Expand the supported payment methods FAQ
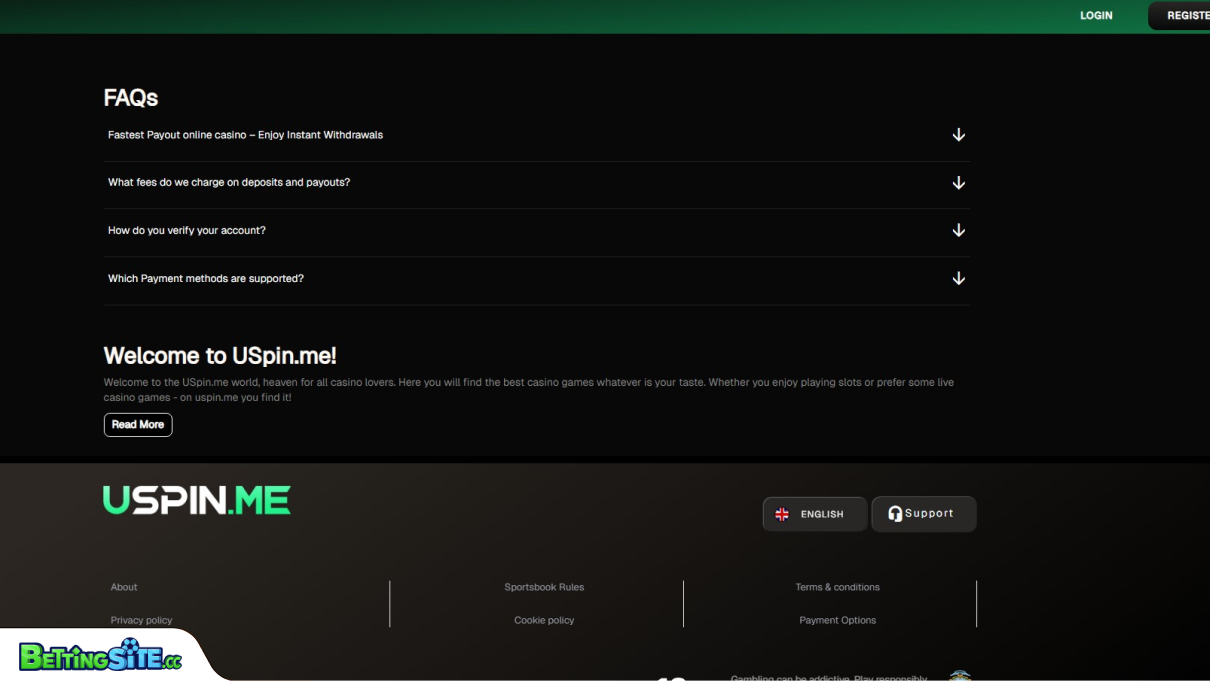The height and width of the screenshot is (681, 1210). click(x=959, y=278)
